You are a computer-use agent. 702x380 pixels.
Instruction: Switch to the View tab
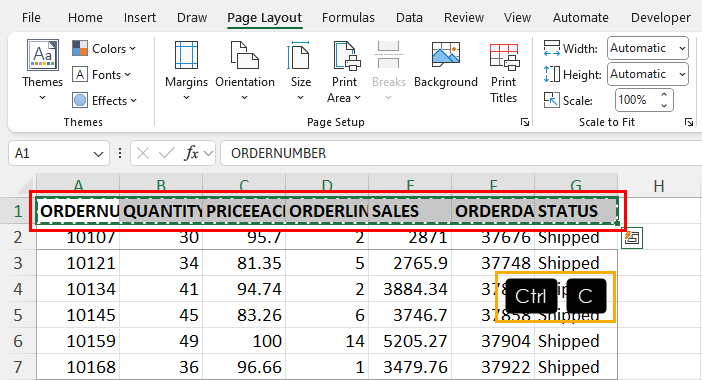(x=517, y=17)
